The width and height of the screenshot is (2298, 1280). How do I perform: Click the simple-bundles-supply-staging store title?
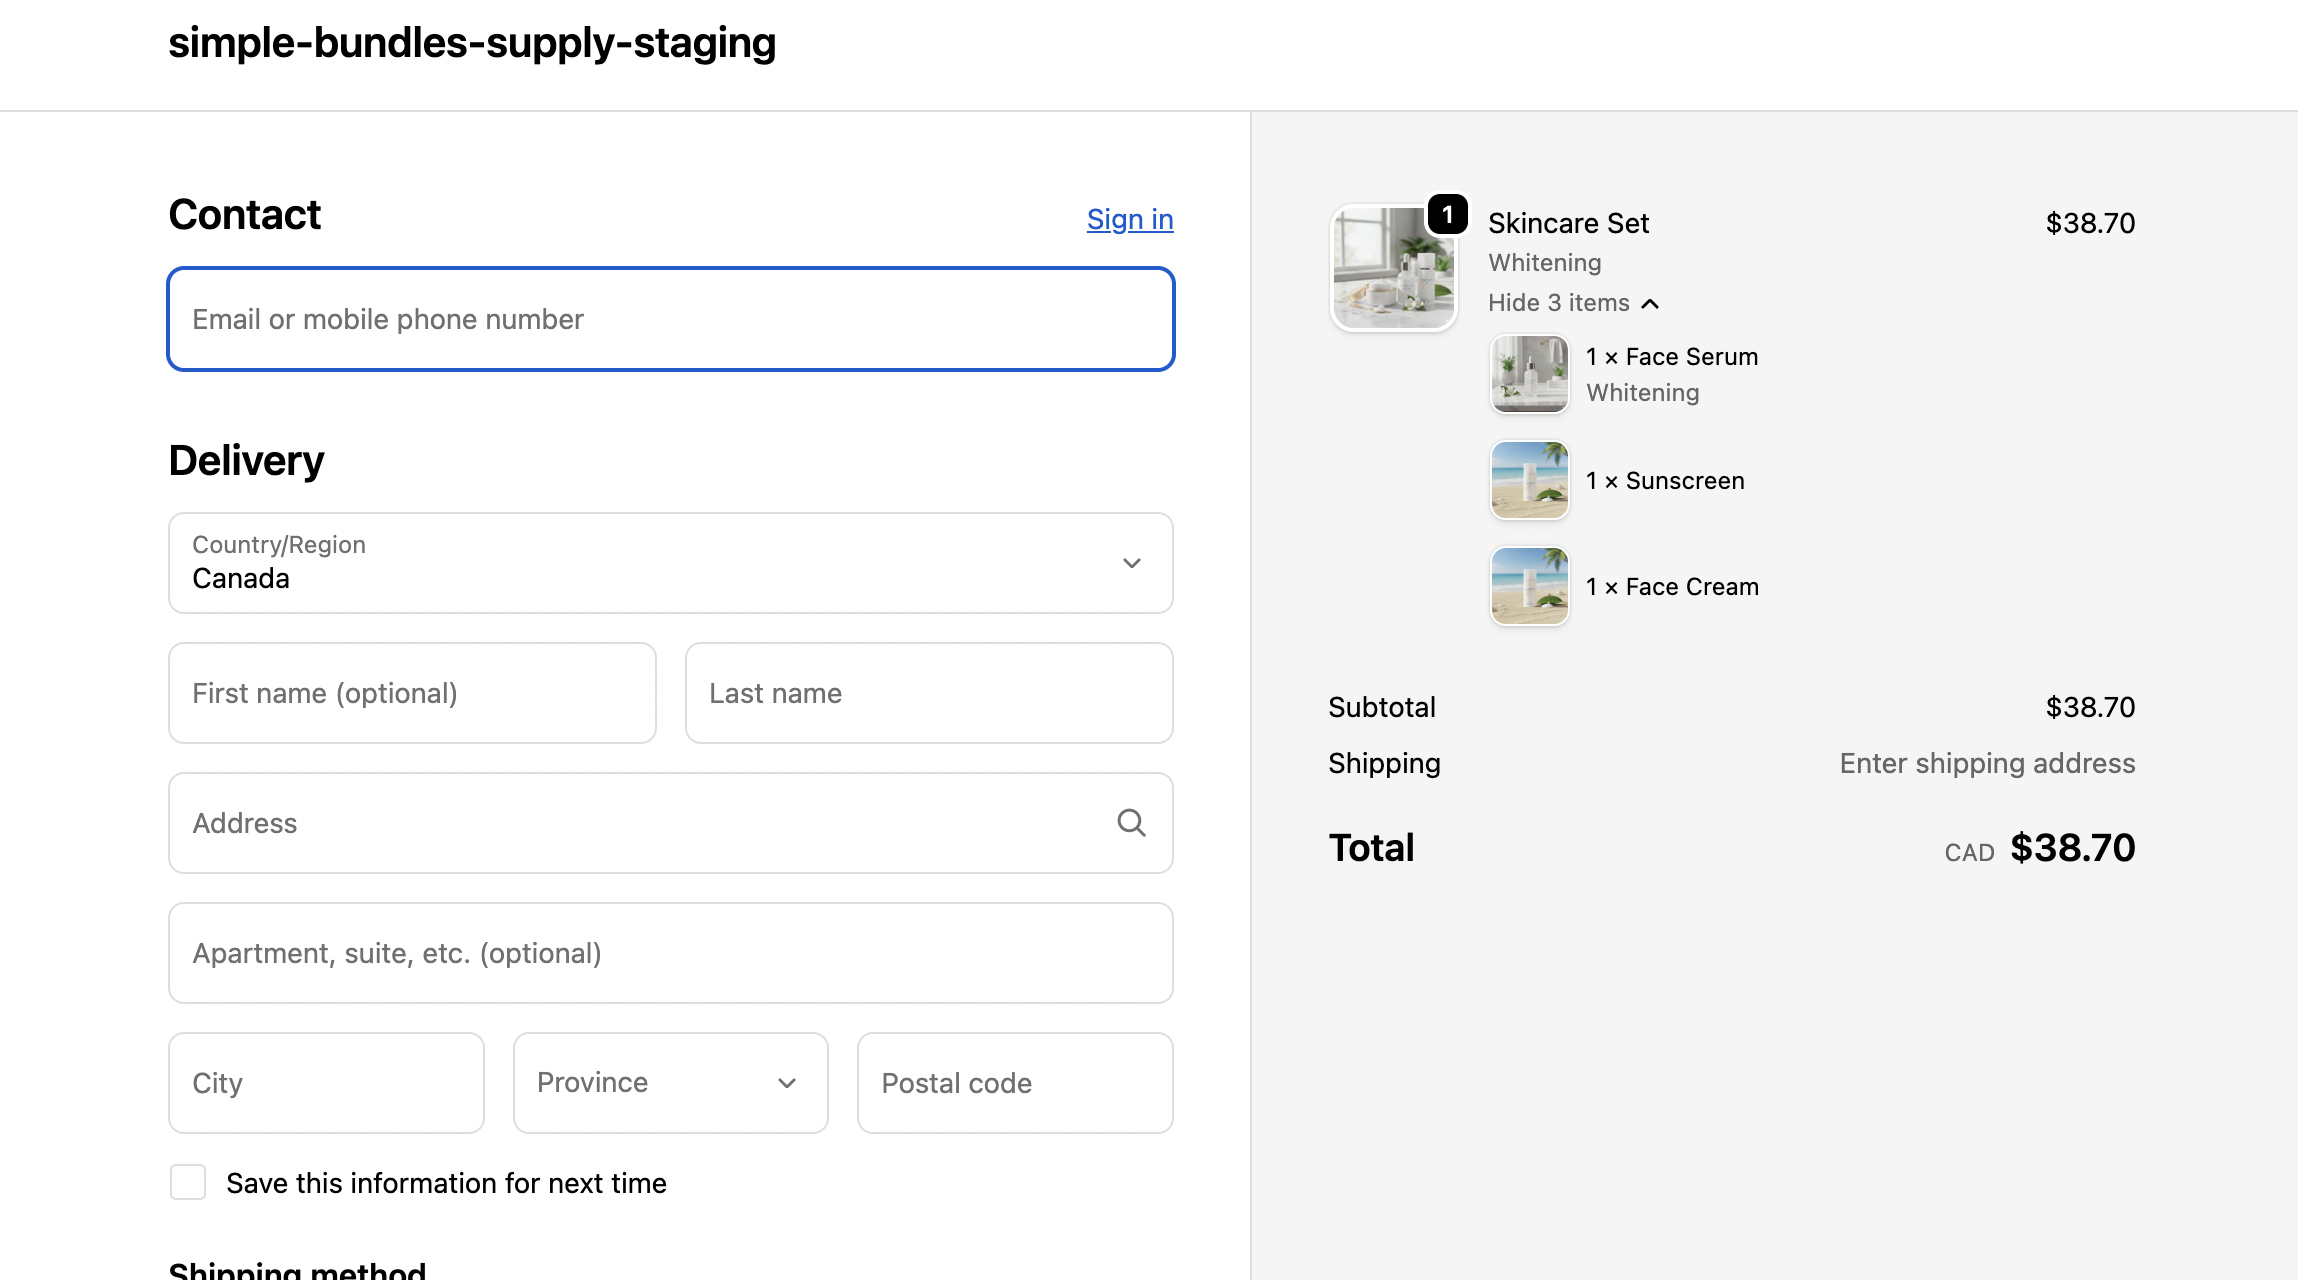click(472, 43)
